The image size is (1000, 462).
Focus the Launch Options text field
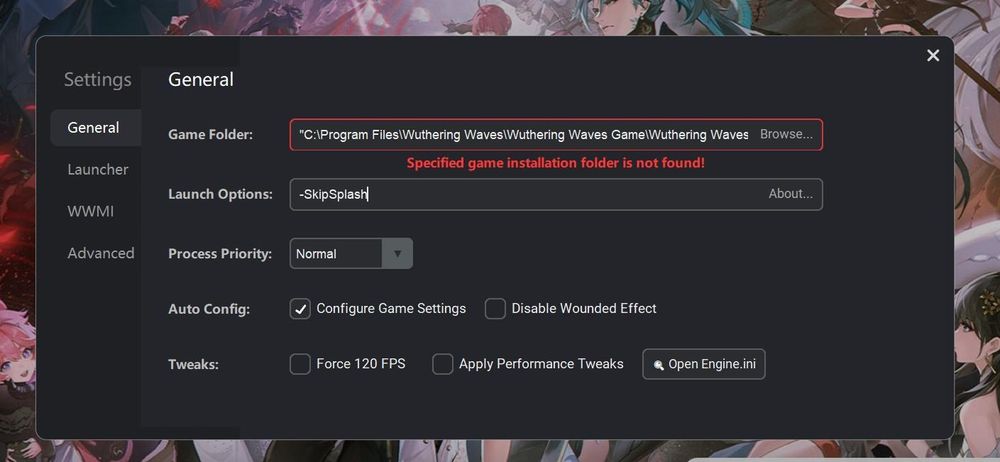pos(529,194)
